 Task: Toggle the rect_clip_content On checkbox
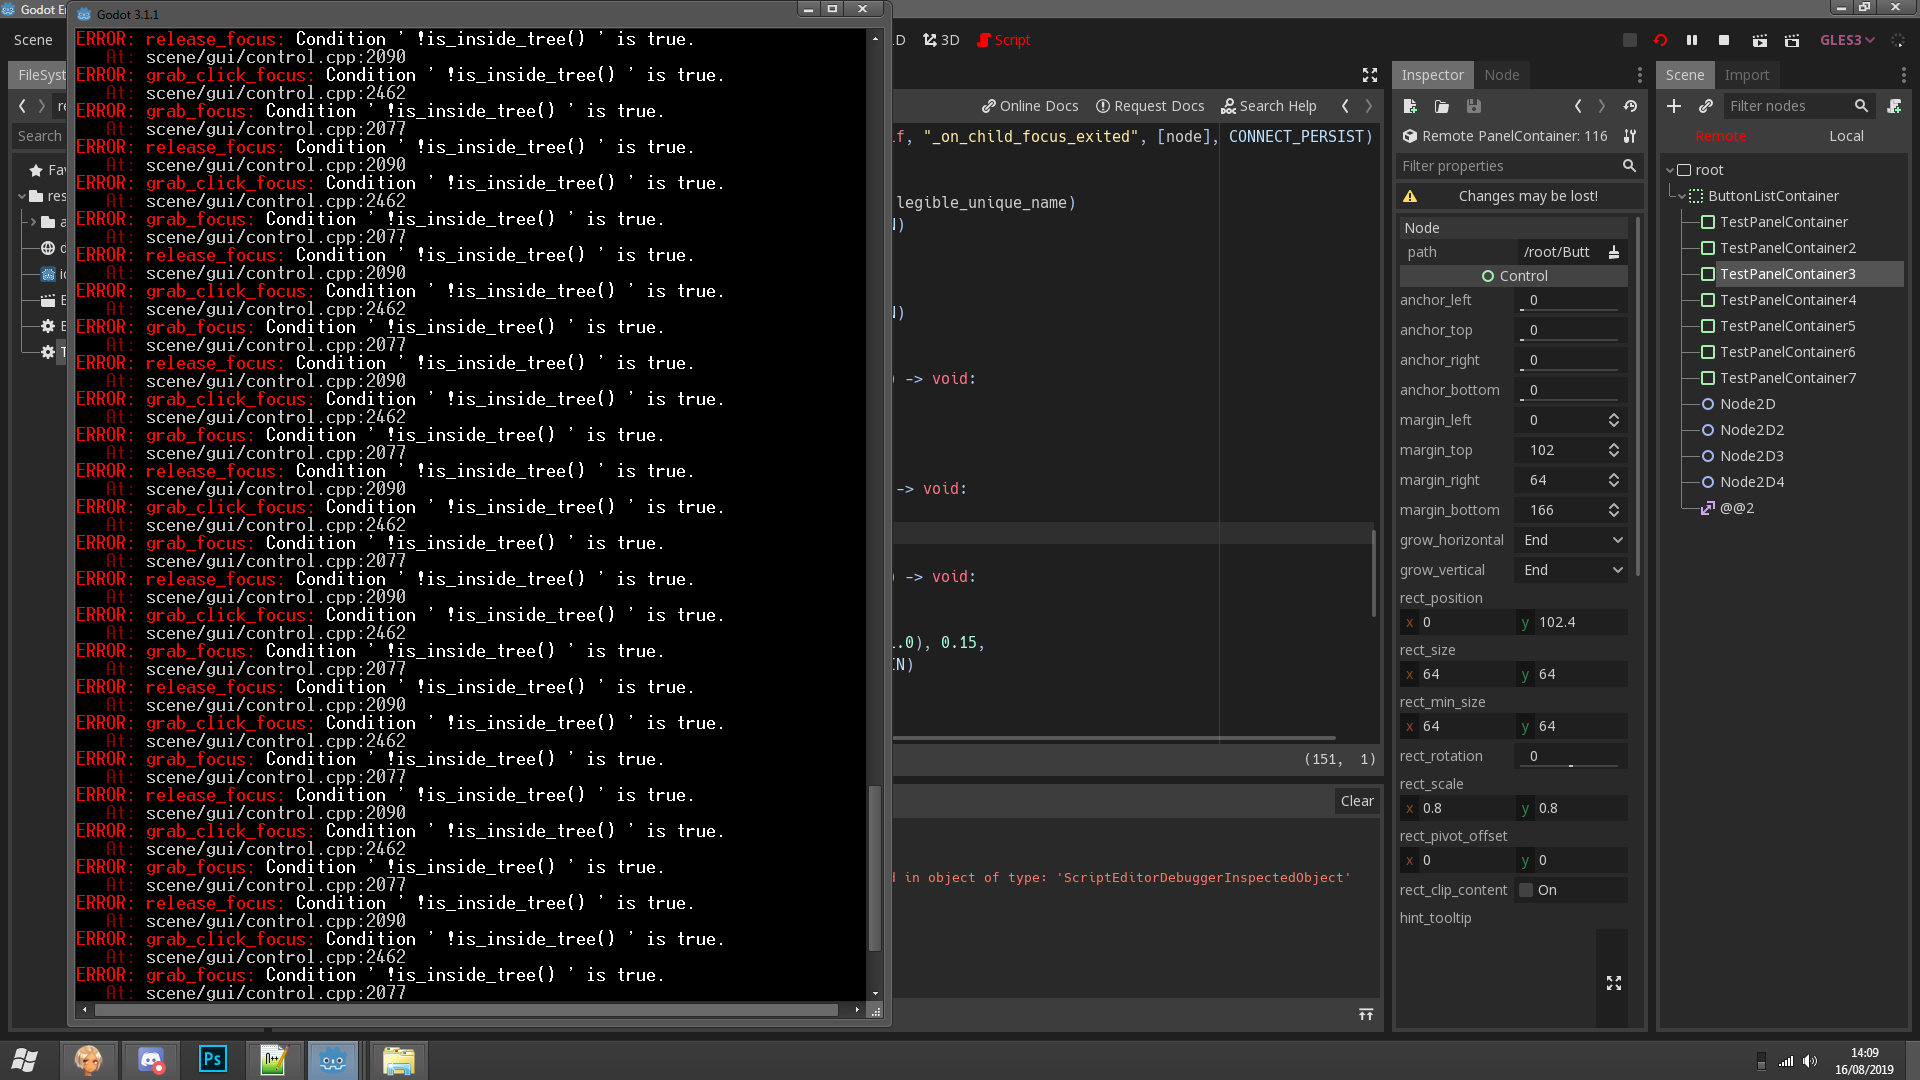click(x=1525, y=889)
